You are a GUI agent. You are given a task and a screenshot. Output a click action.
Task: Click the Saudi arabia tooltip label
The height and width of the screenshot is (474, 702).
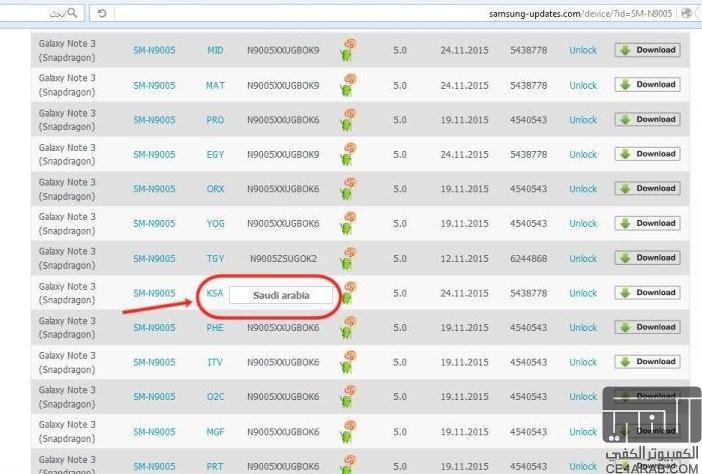pyautogui.click(x=281, y=295)
